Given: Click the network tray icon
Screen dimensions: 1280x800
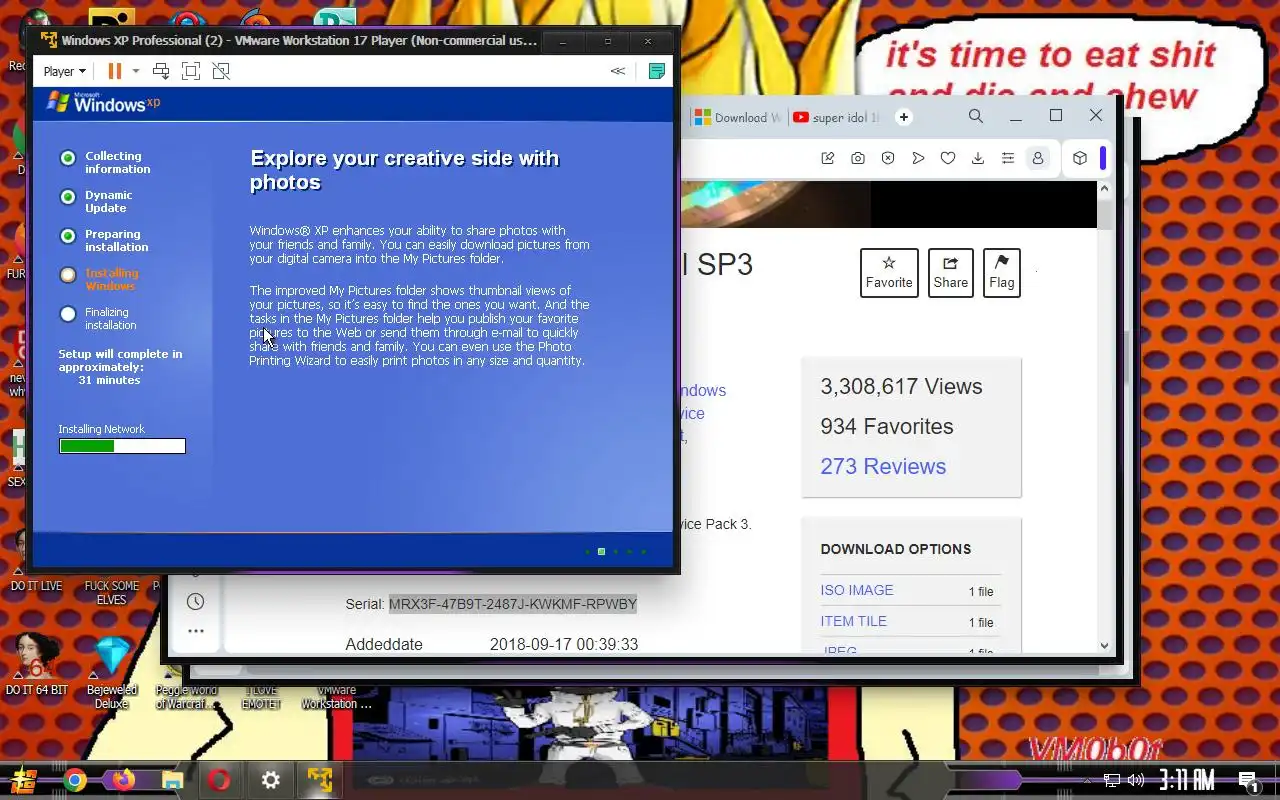Looking at the screenshot, I should tap(1112, 780).
